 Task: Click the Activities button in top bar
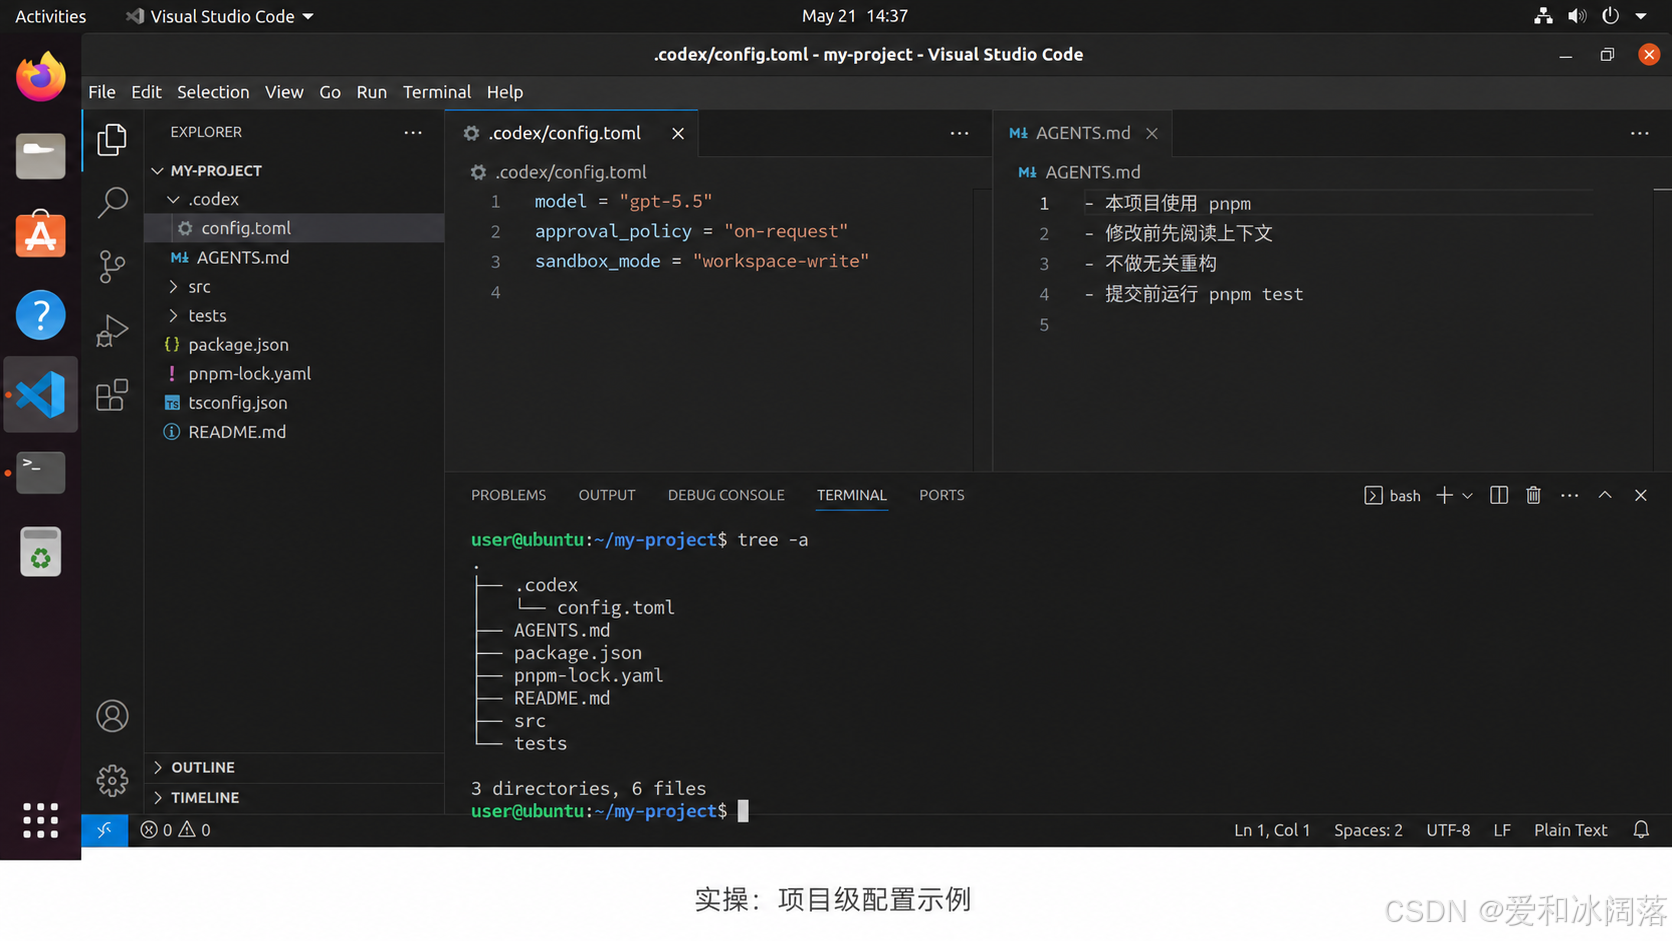[51, 16]
